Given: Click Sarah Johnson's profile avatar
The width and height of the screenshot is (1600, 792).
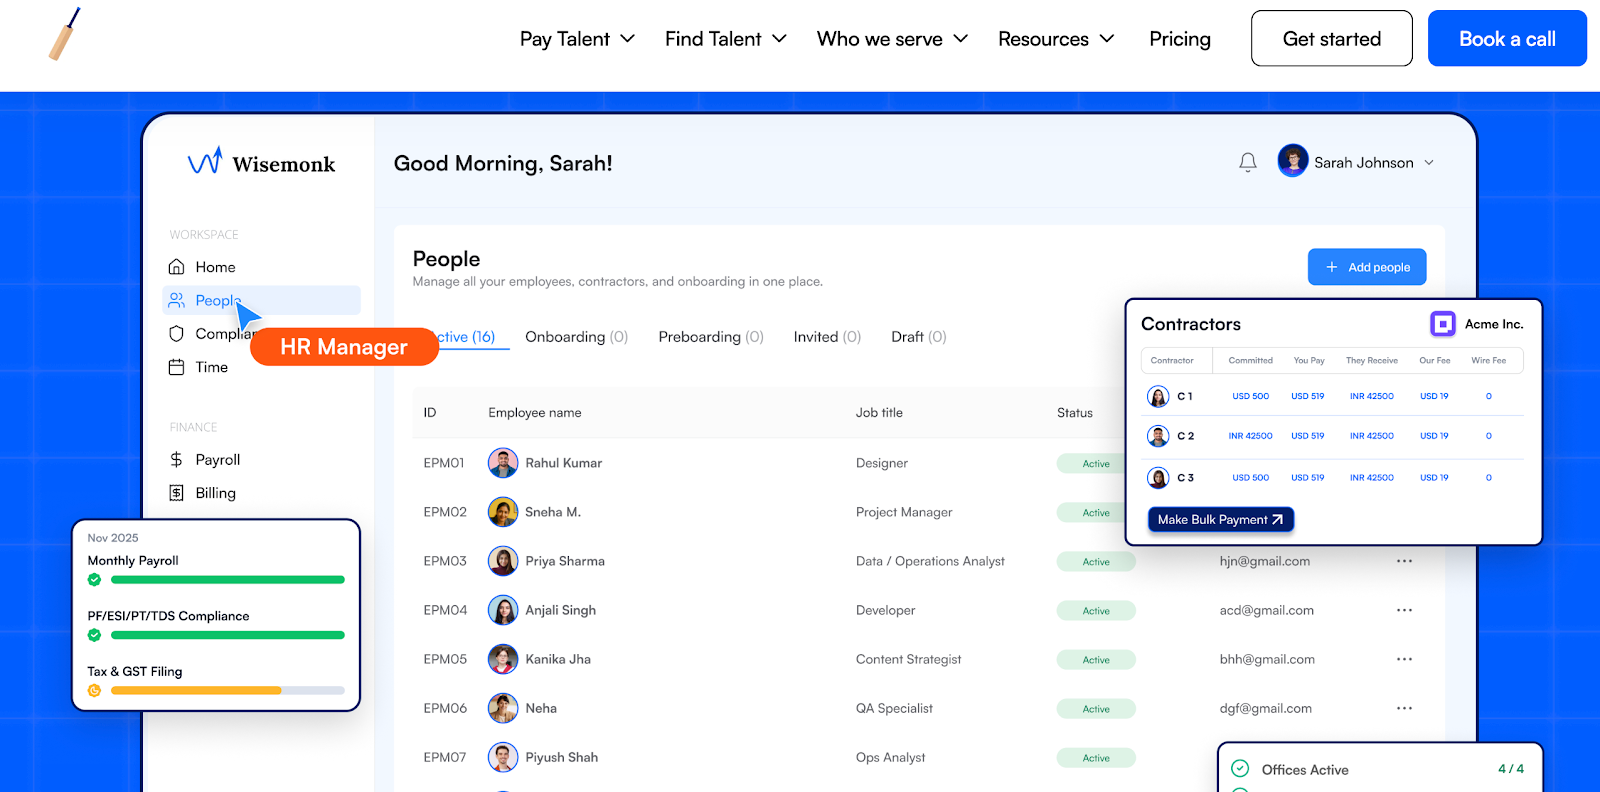Looking at the screenshot, I should tap(1293, 161).
